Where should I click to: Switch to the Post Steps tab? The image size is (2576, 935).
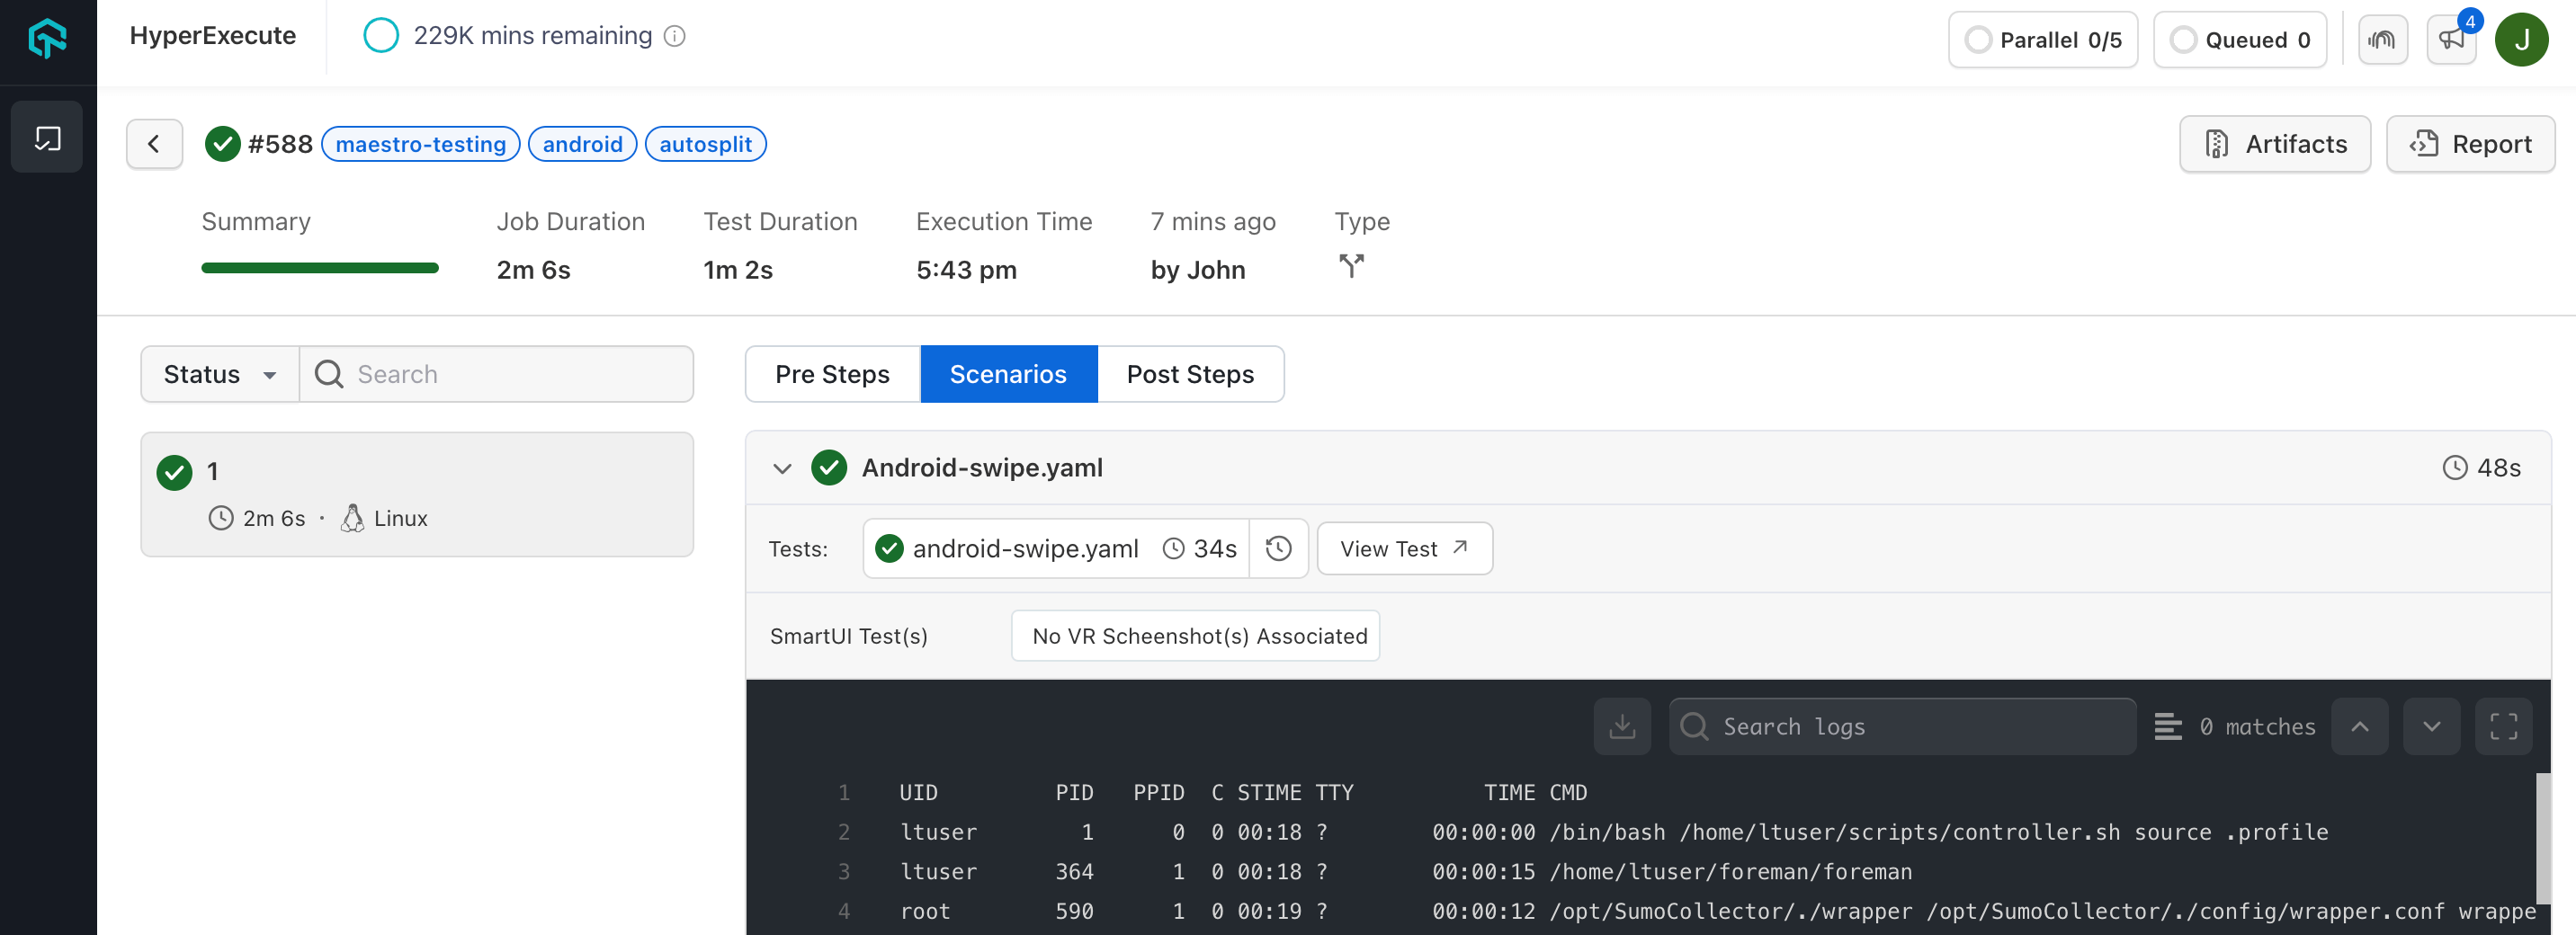[1190, 374]
